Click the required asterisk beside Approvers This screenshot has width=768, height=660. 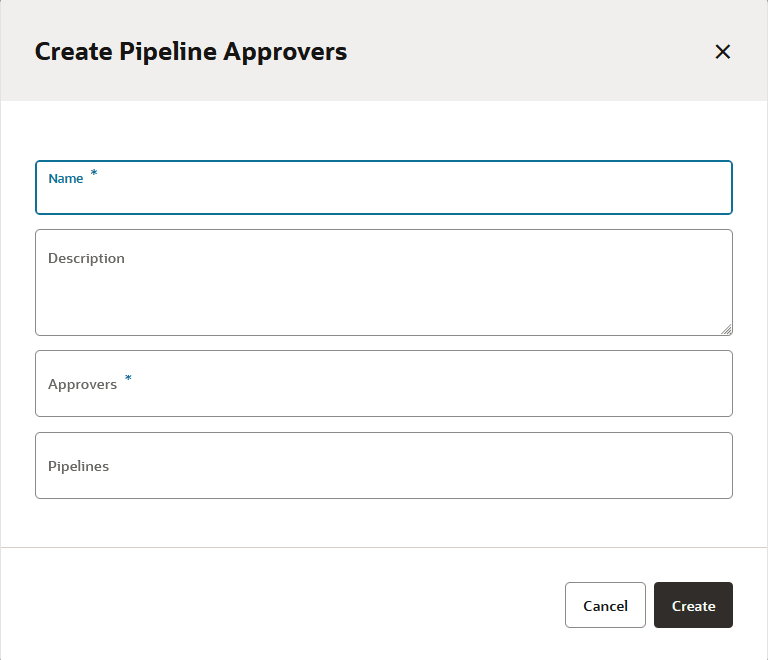128,379
